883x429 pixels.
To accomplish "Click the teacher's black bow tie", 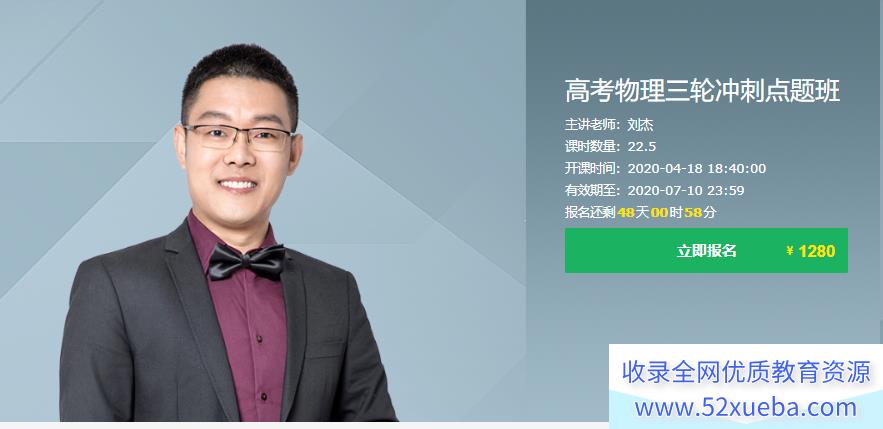I will coord(246,262).
